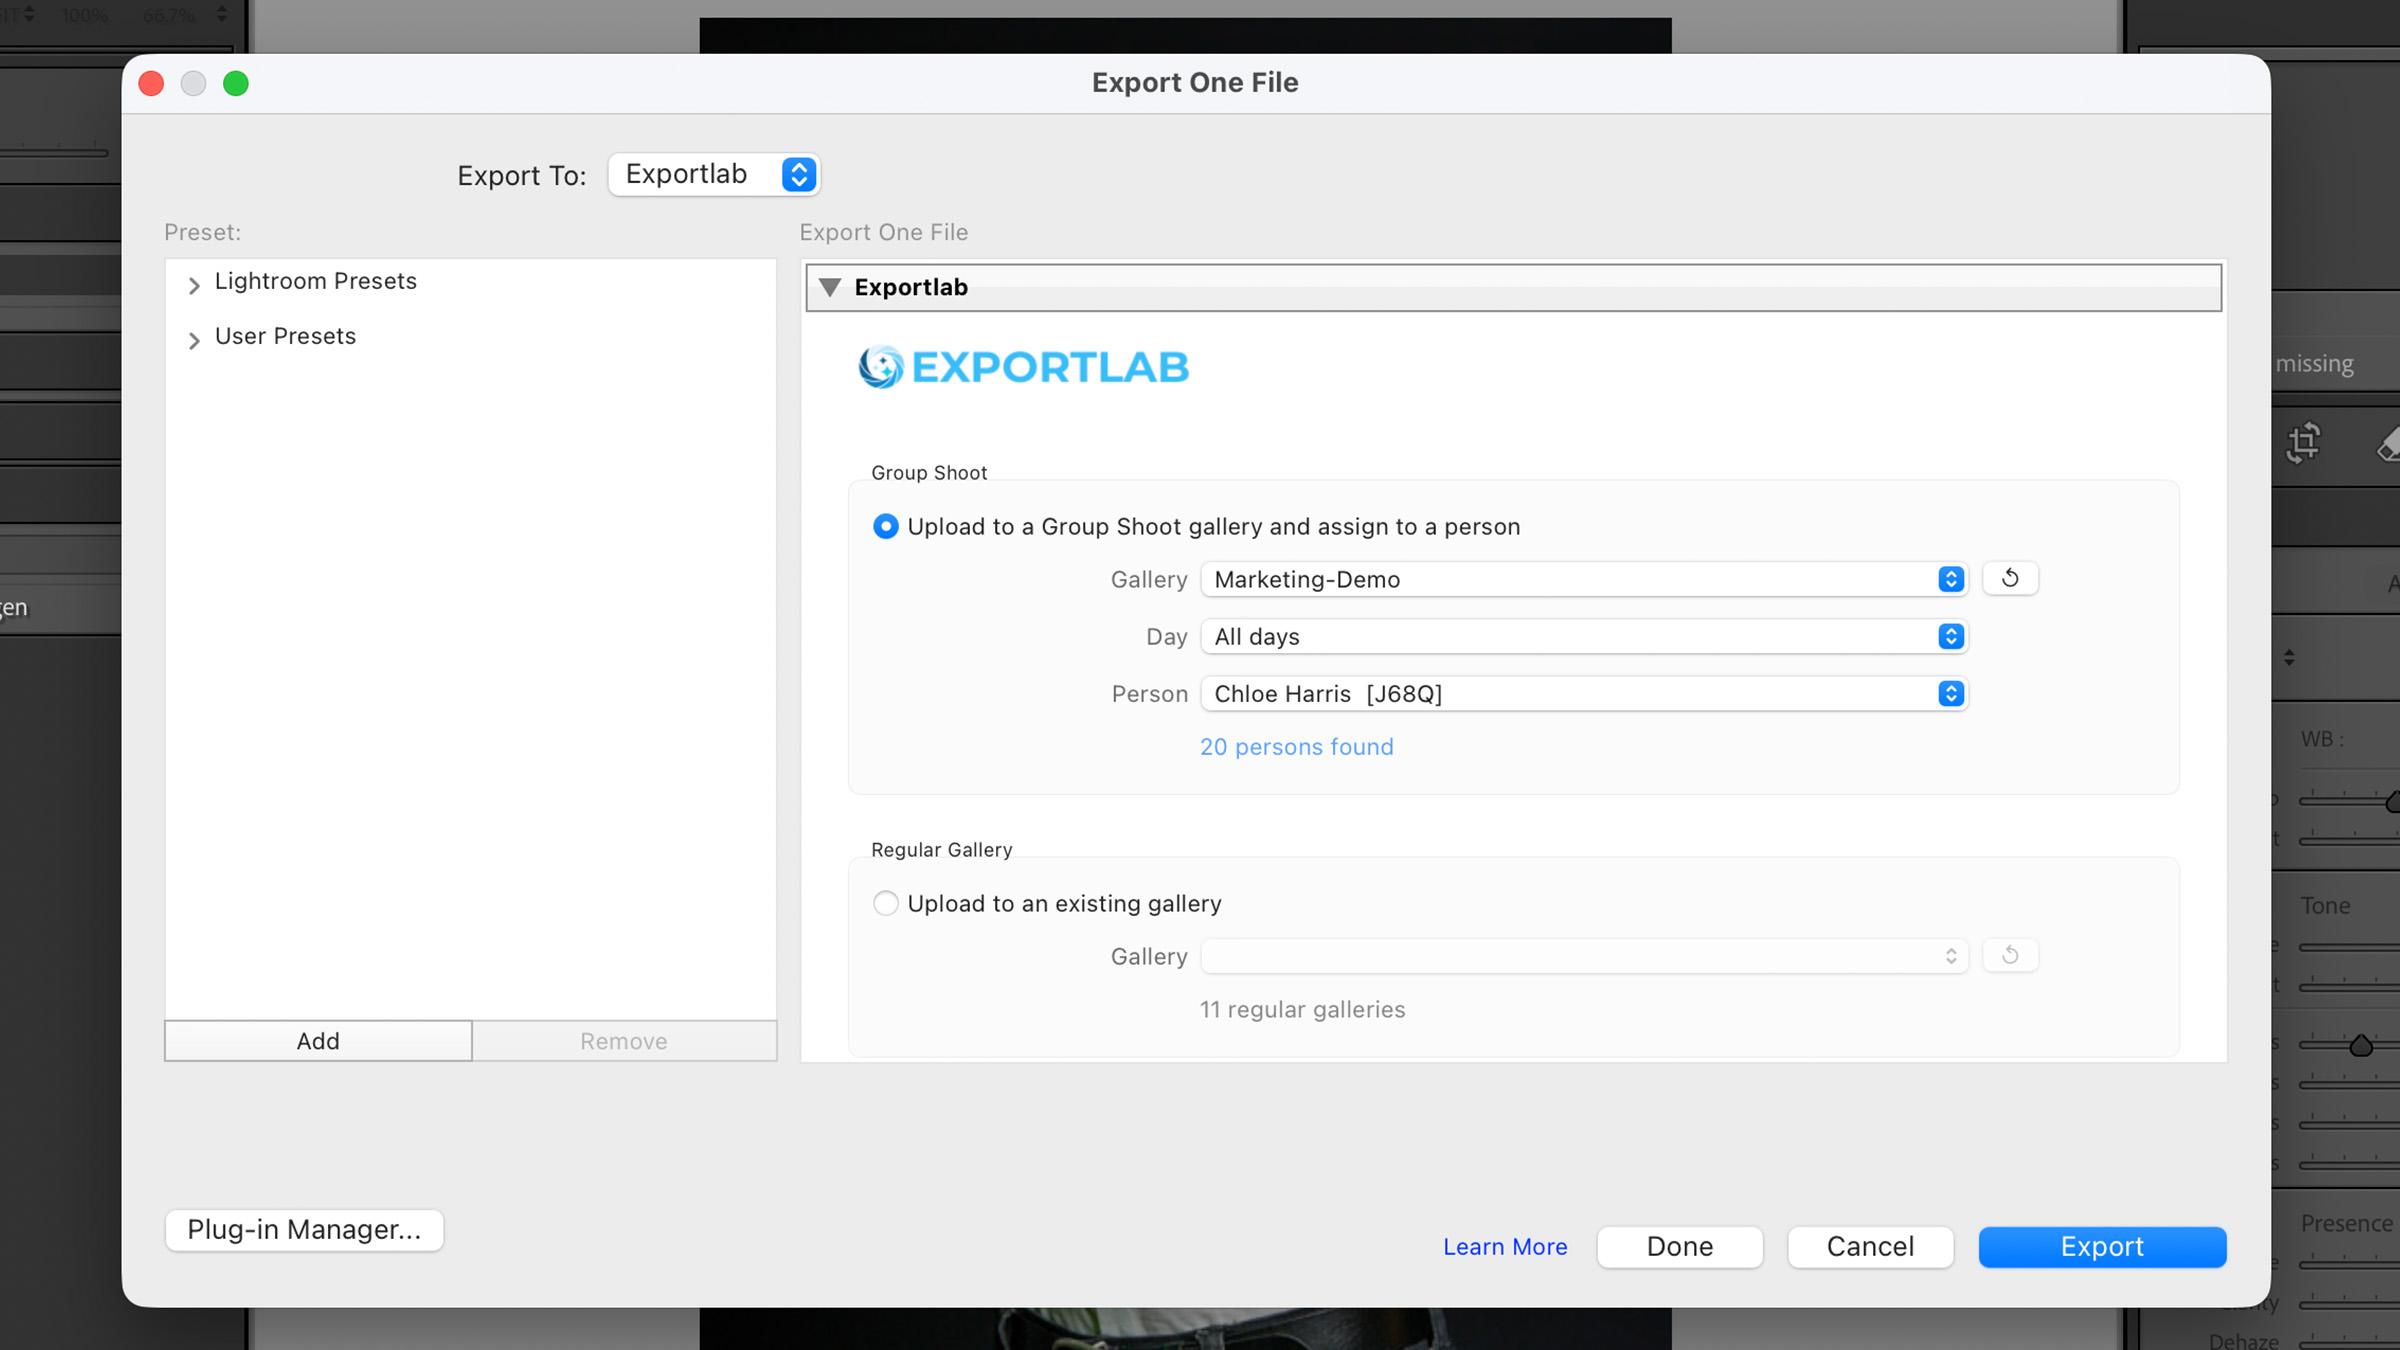Click the 11 regular galleries text
Viewport: 2400px width, 1350px height.
pyautogui.click(x=1302, y=1010)
